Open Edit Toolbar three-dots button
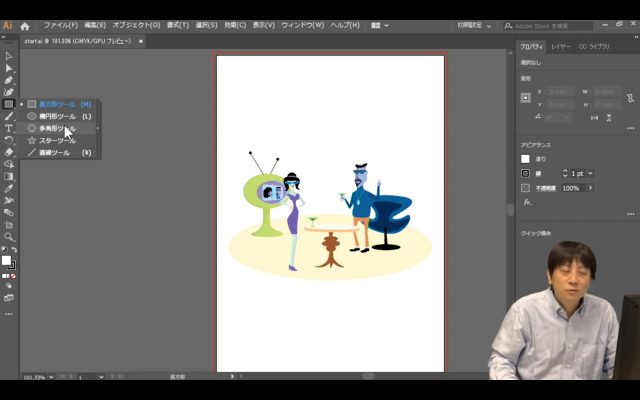Viewport: 640px width, 400px height. point(9,314)
